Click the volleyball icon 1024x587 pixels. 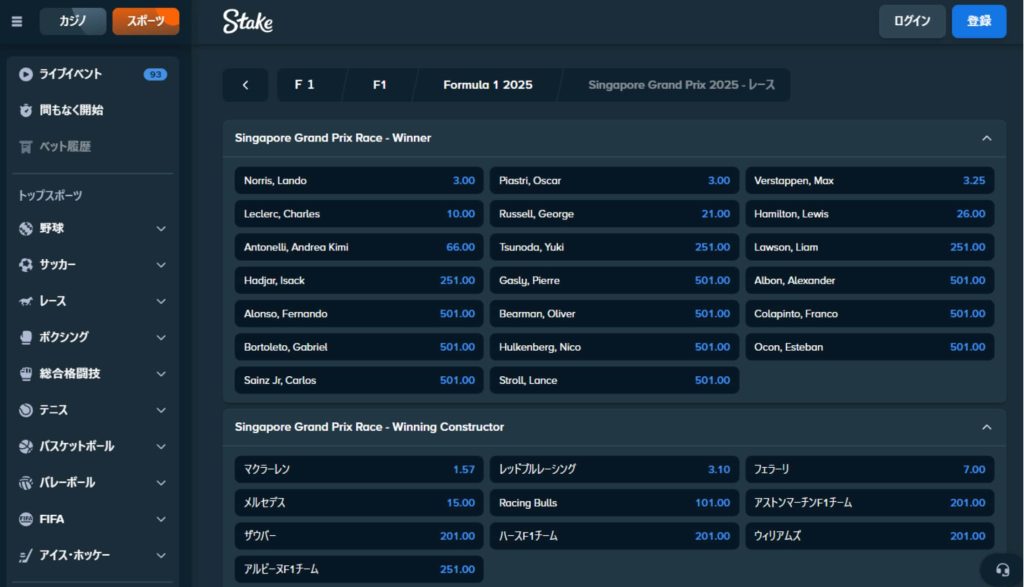pyautogui.click(x=25, y=483)
